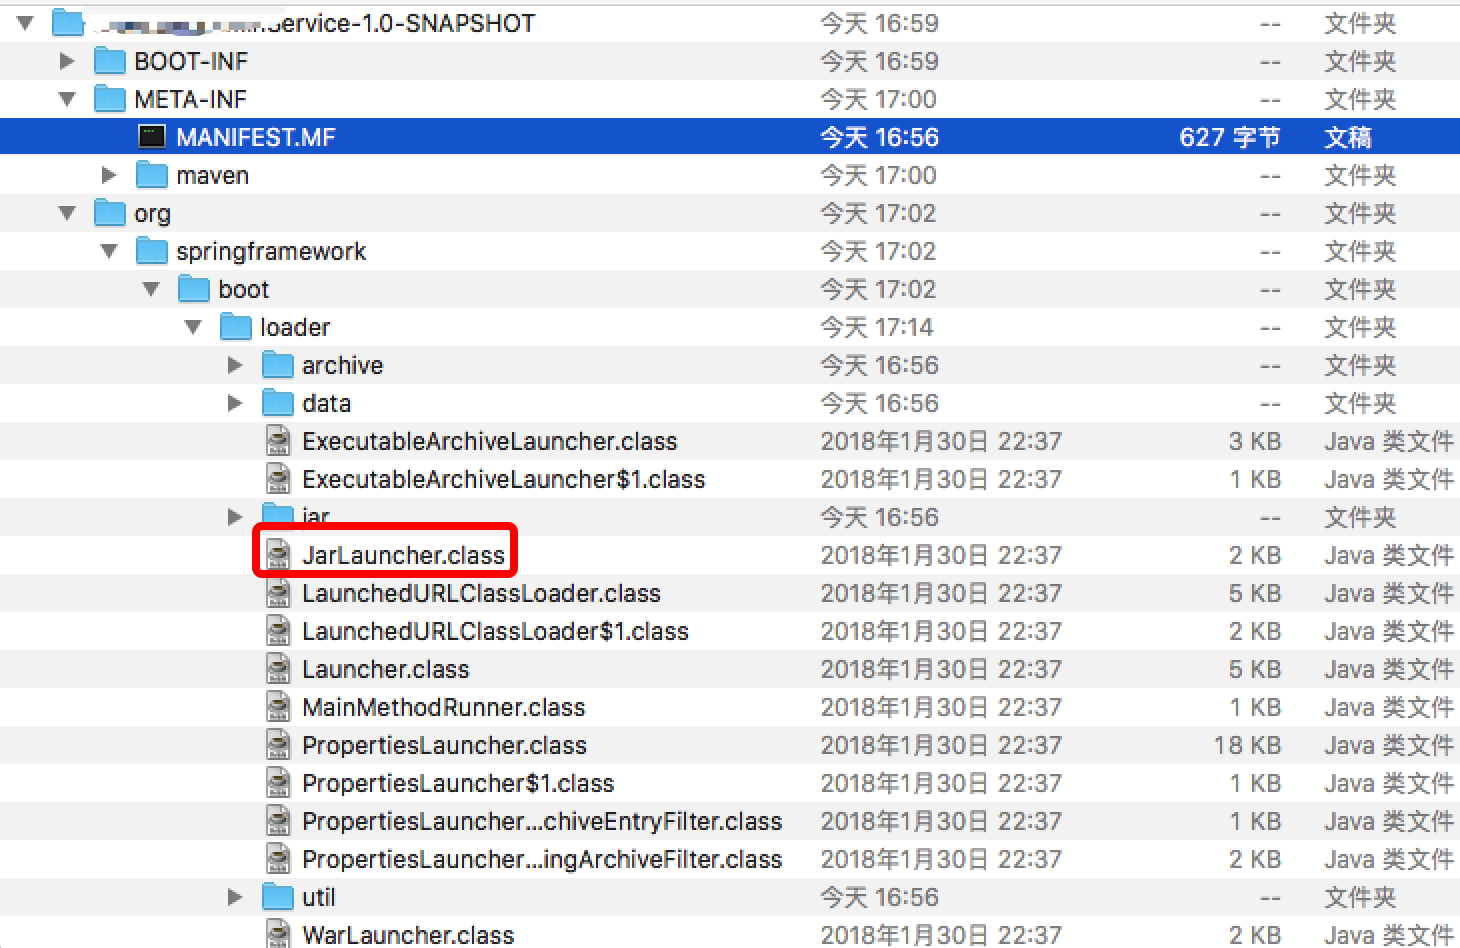Image resolution: width=1460 pixels, height=948 pixels.
Task: Expand the BOOT-INF folder
Action: 67,61
